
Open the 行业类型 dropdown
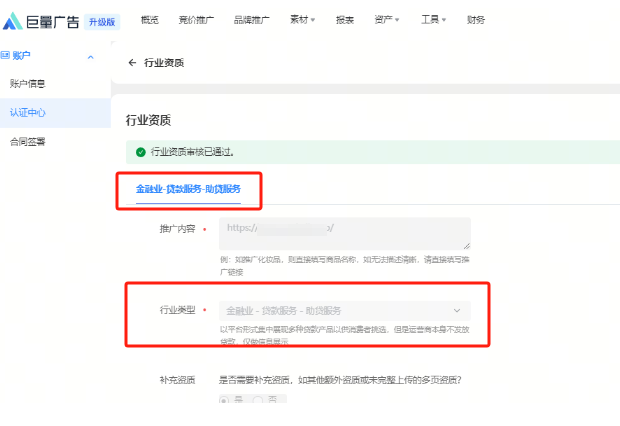tap(345, 311)
